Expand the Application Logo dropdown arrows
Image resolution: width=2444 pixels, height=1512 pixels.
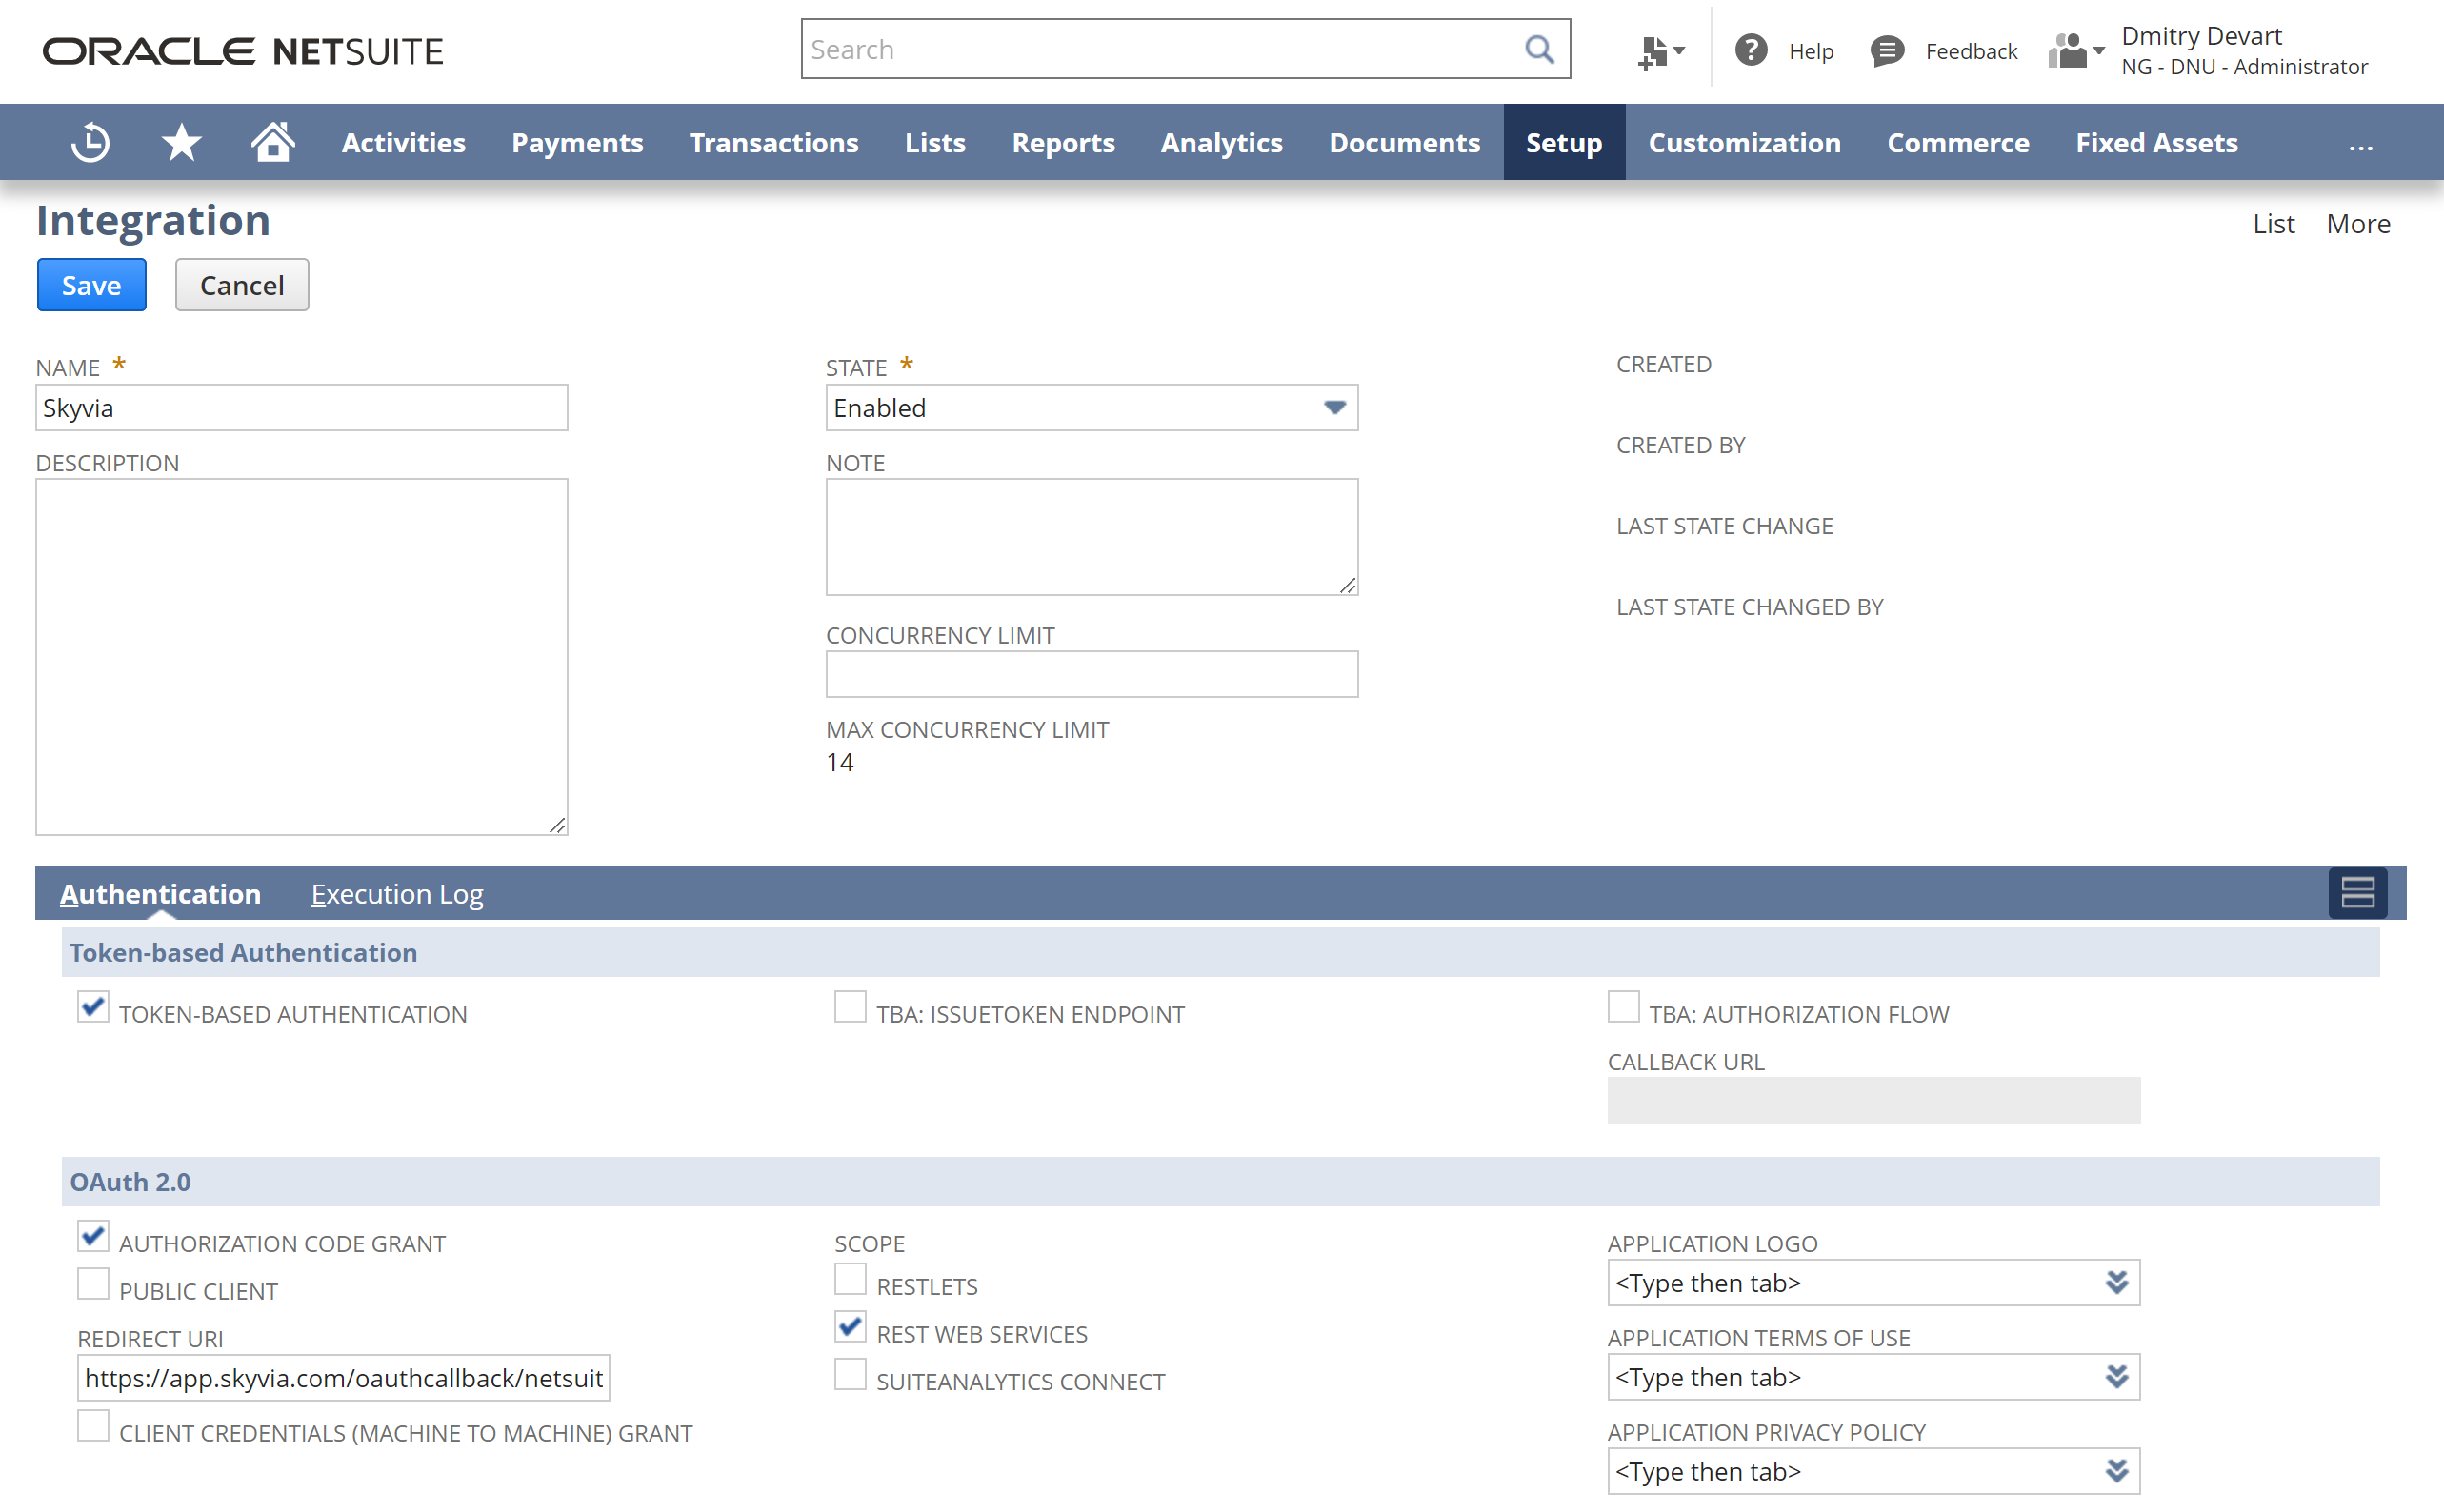pyautogui.click(x=2116, y=1283)
